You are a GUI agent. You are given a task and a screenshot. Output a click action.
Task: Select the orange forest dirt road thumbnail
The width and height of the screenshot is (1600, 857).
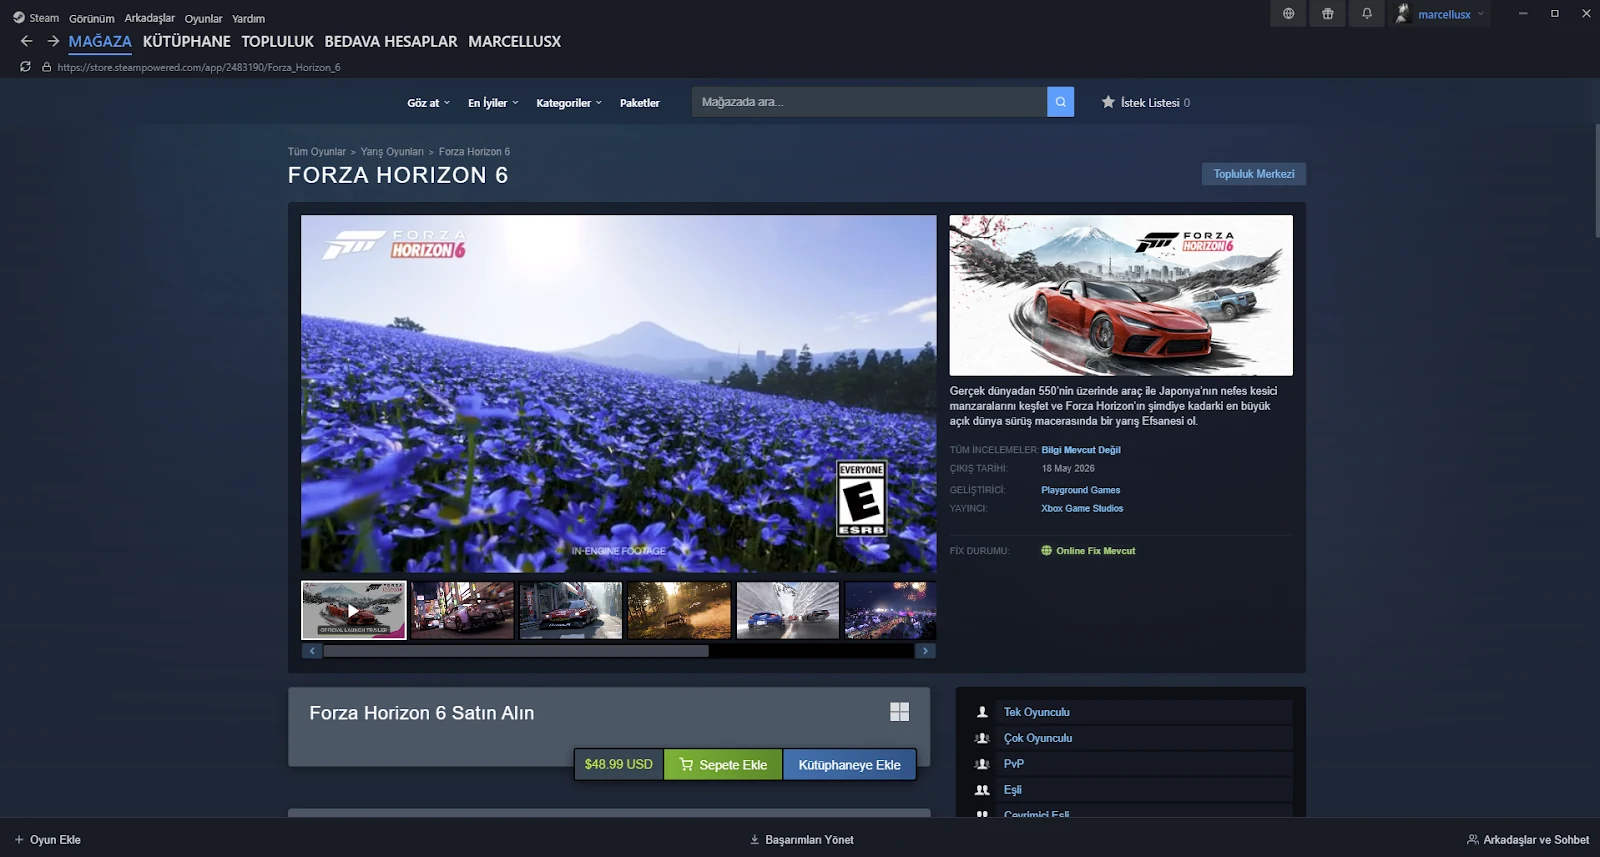coord(679,610)
